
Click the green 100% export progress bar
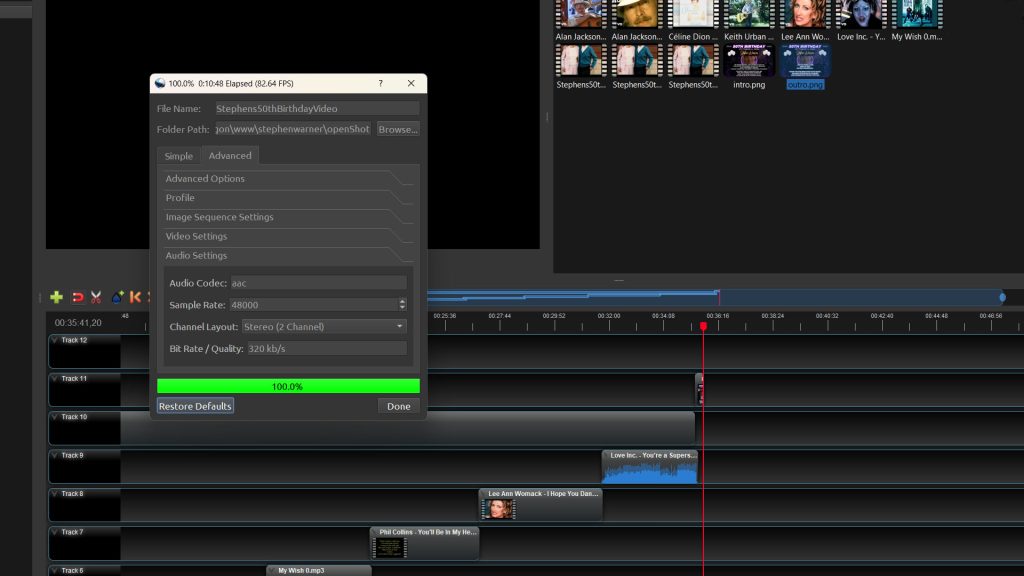(288, 385)
